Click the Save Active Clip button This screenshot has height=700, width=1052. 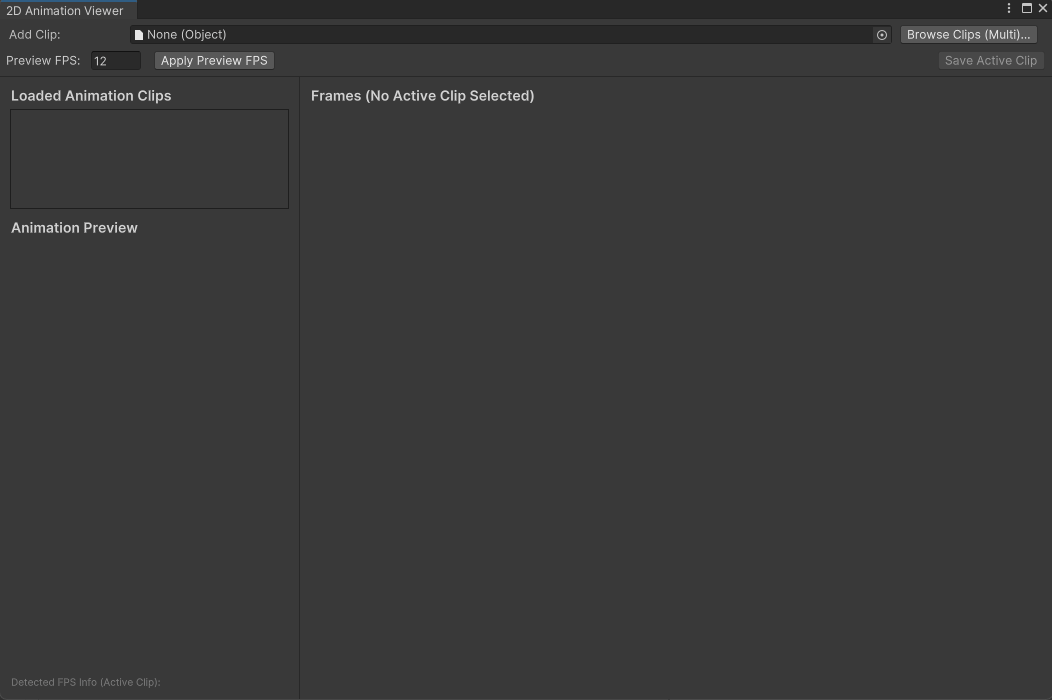(x=990, y=60)
